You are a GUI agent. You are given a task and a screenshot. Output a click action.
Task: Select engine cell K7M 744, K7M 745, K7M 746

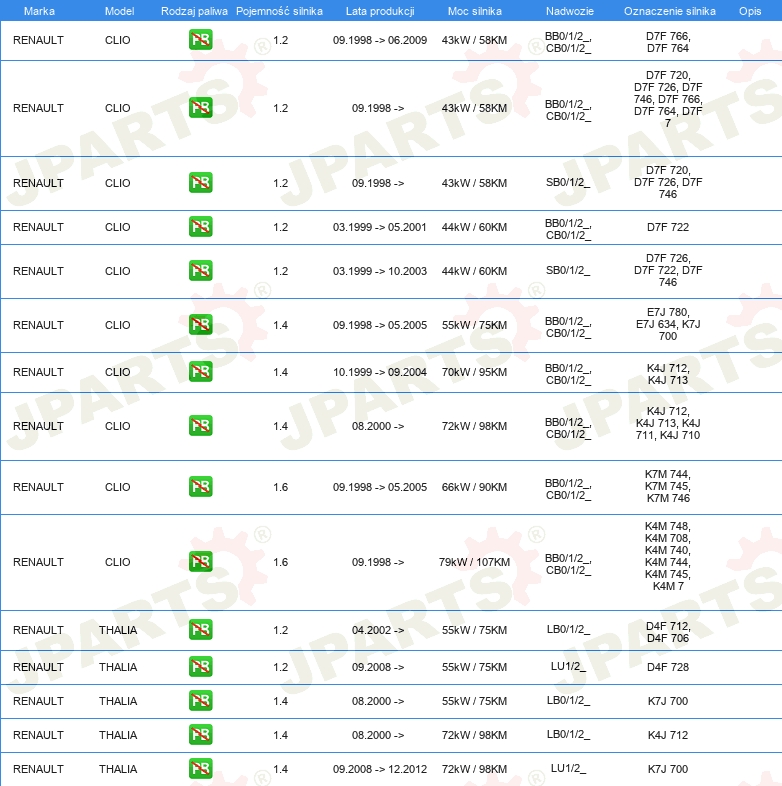pyautogui.click(x=668, y=486)
